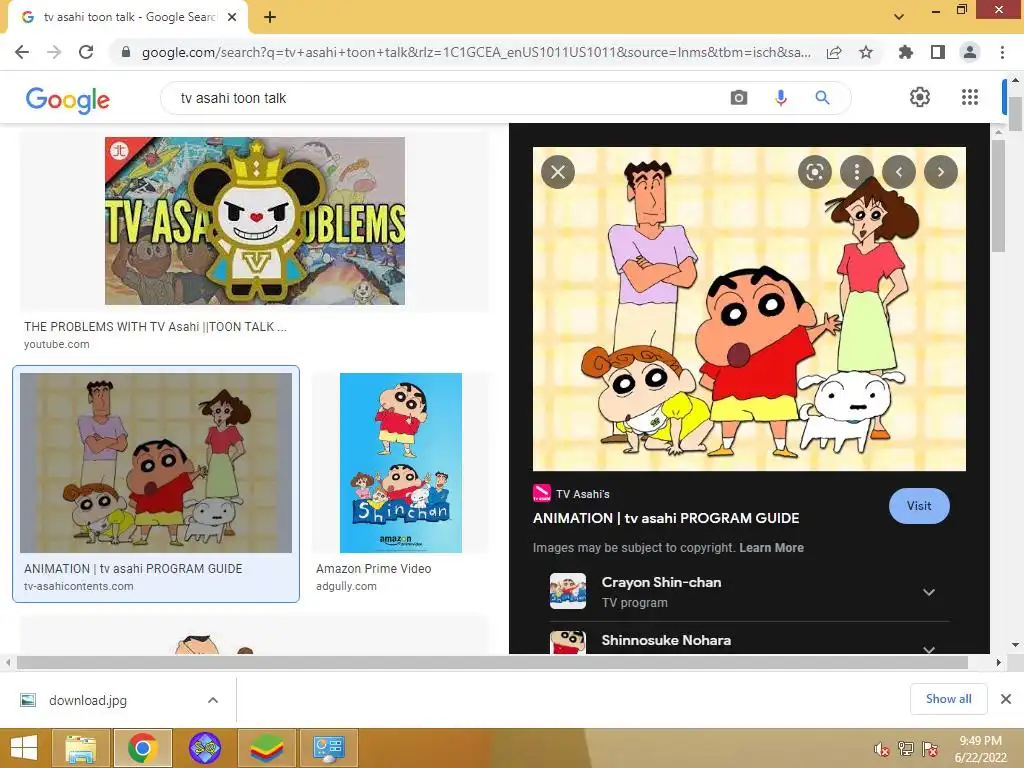This screenshot has width=1024, height=768.
Task: Click the address bar URL
Action: (x=476, y=52)
